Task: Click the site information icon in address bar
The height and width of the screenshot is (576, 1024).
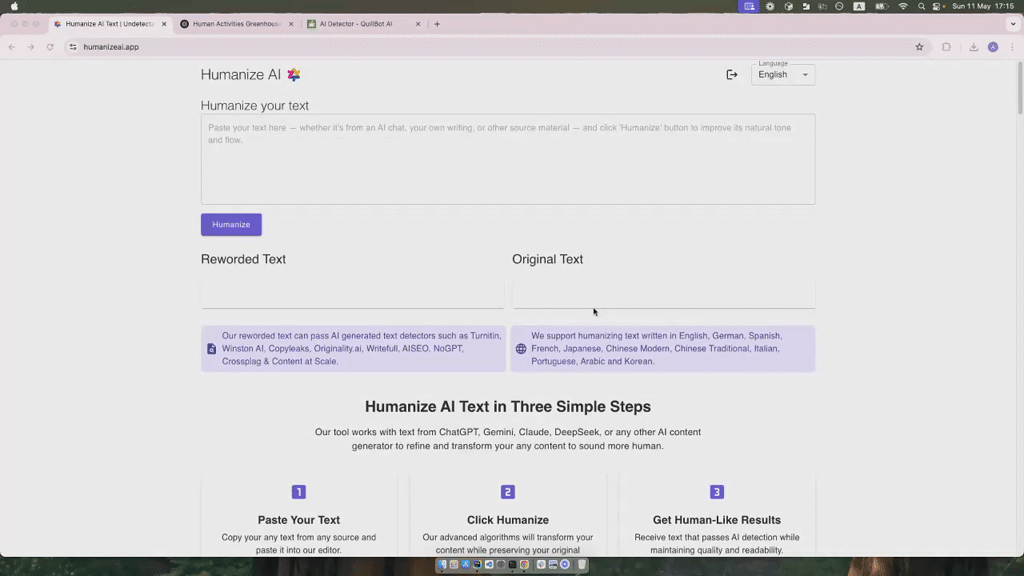Action: click(73, 47)
